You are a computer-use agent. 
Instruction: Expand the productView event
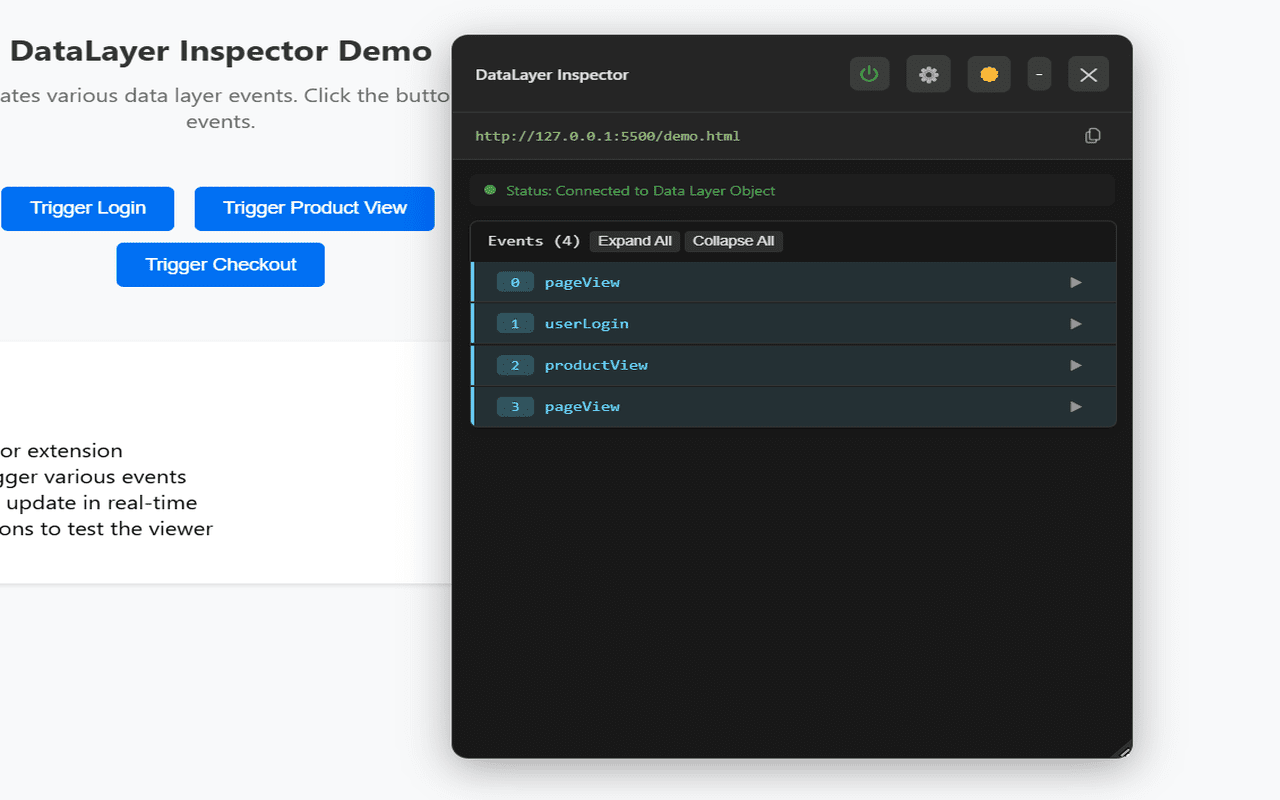click(1076, 365)
